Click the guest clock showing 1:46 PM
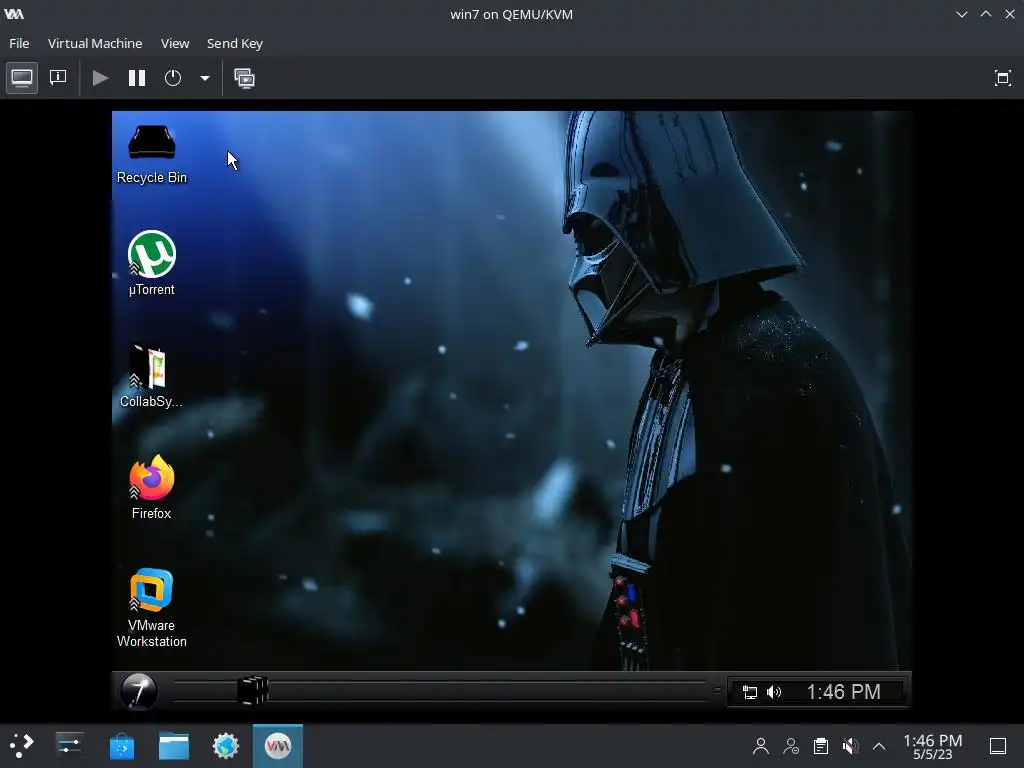The height and width of the screenshot is (768, 1024). [843, 692]
